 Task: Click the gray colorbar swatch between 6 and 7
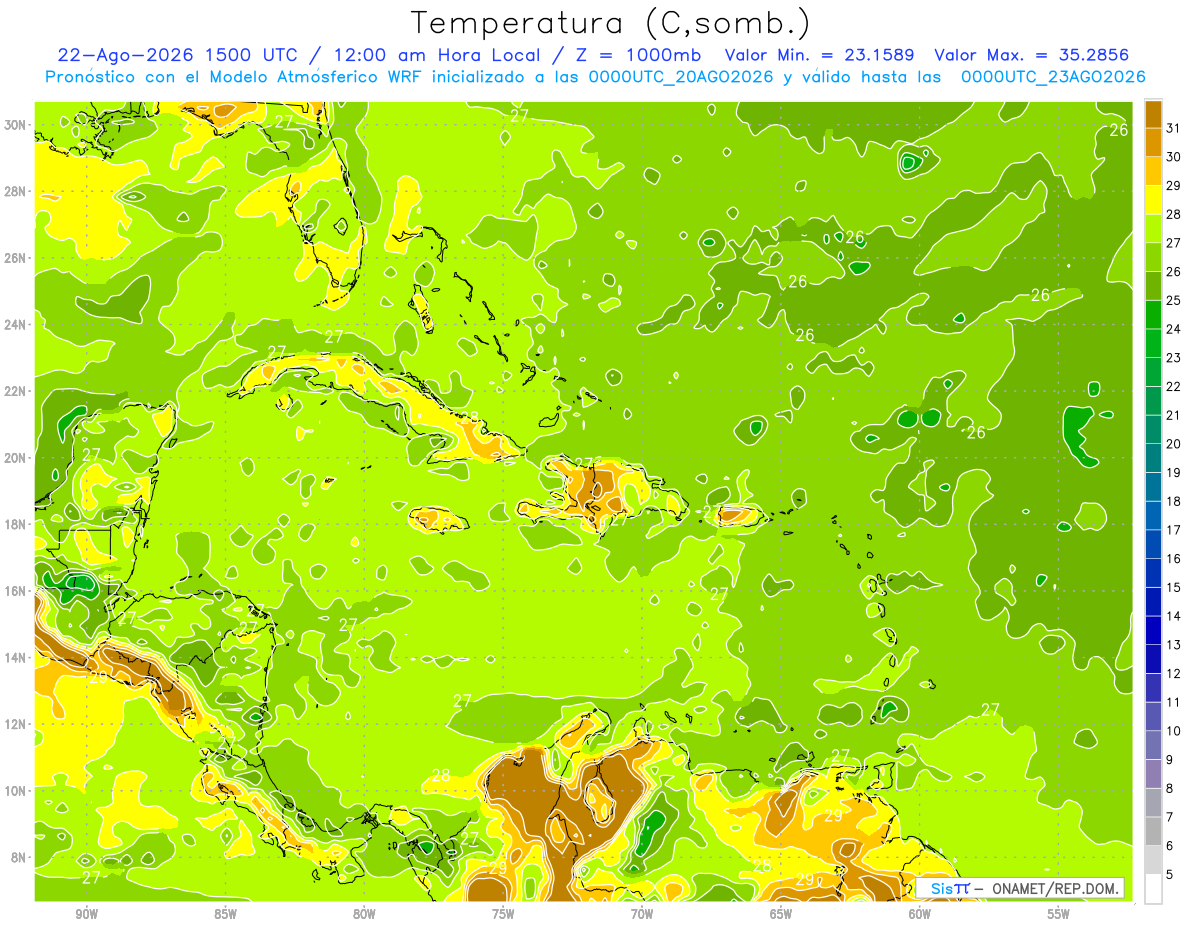pyautogui.click(x=1153, y=832)
